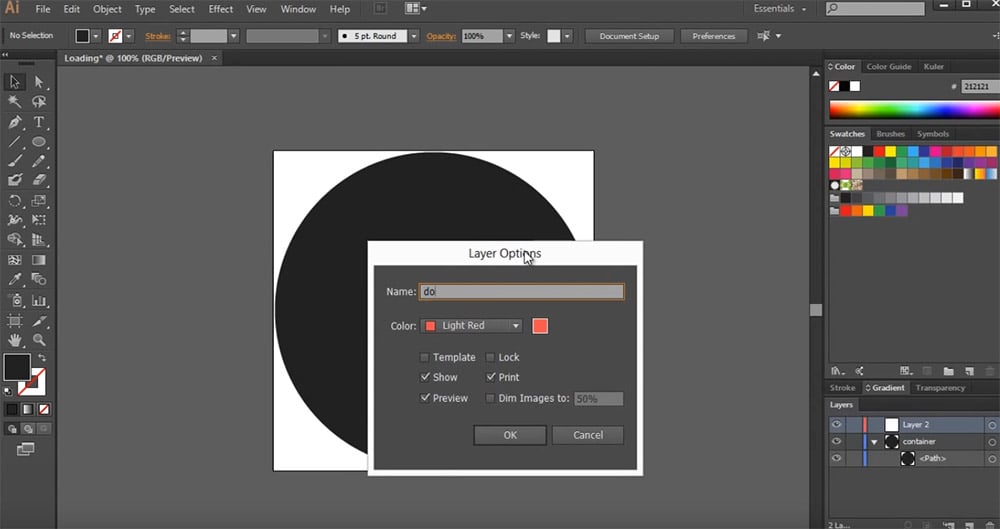This screenshot has width=1000, height=529.
Task: Click the Change Screen Mode icon
Action: (26, 450)
